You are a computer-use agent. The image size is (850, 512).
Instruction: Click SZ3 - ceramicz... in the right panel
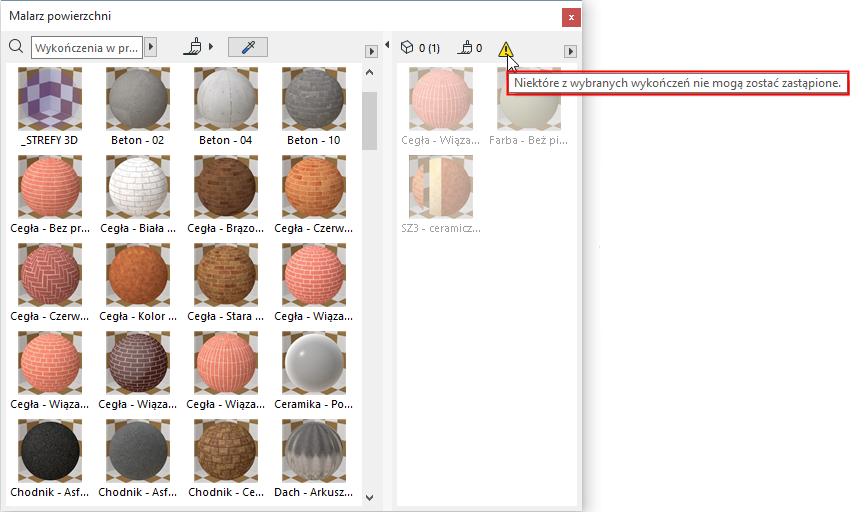[441, 187]
